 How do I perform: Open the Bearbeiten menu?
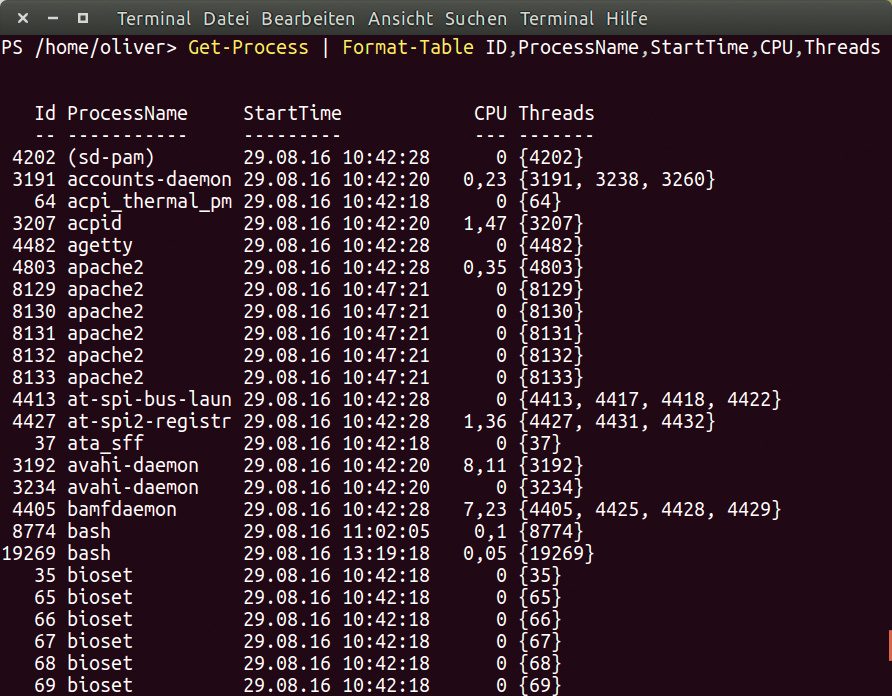pos(308,19)
